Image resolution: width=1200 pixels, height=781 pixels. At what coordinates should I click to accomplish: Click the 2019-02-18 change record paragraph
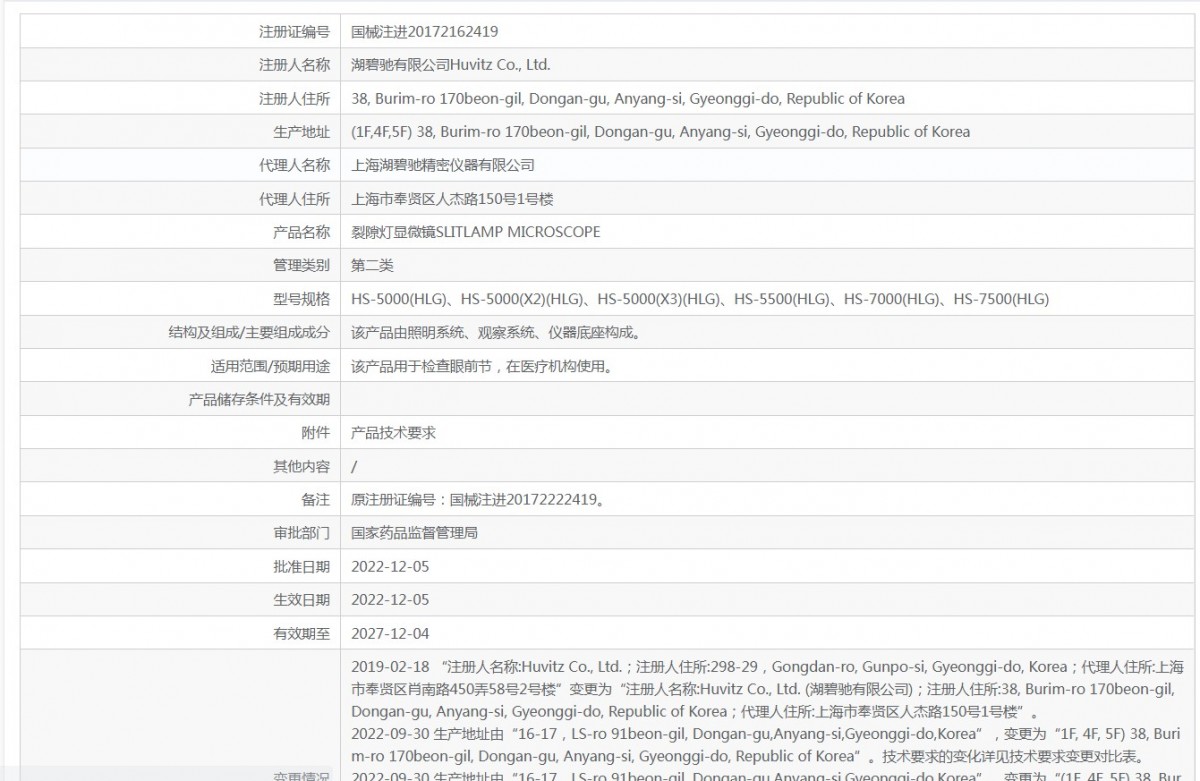[x=768, y=689]
